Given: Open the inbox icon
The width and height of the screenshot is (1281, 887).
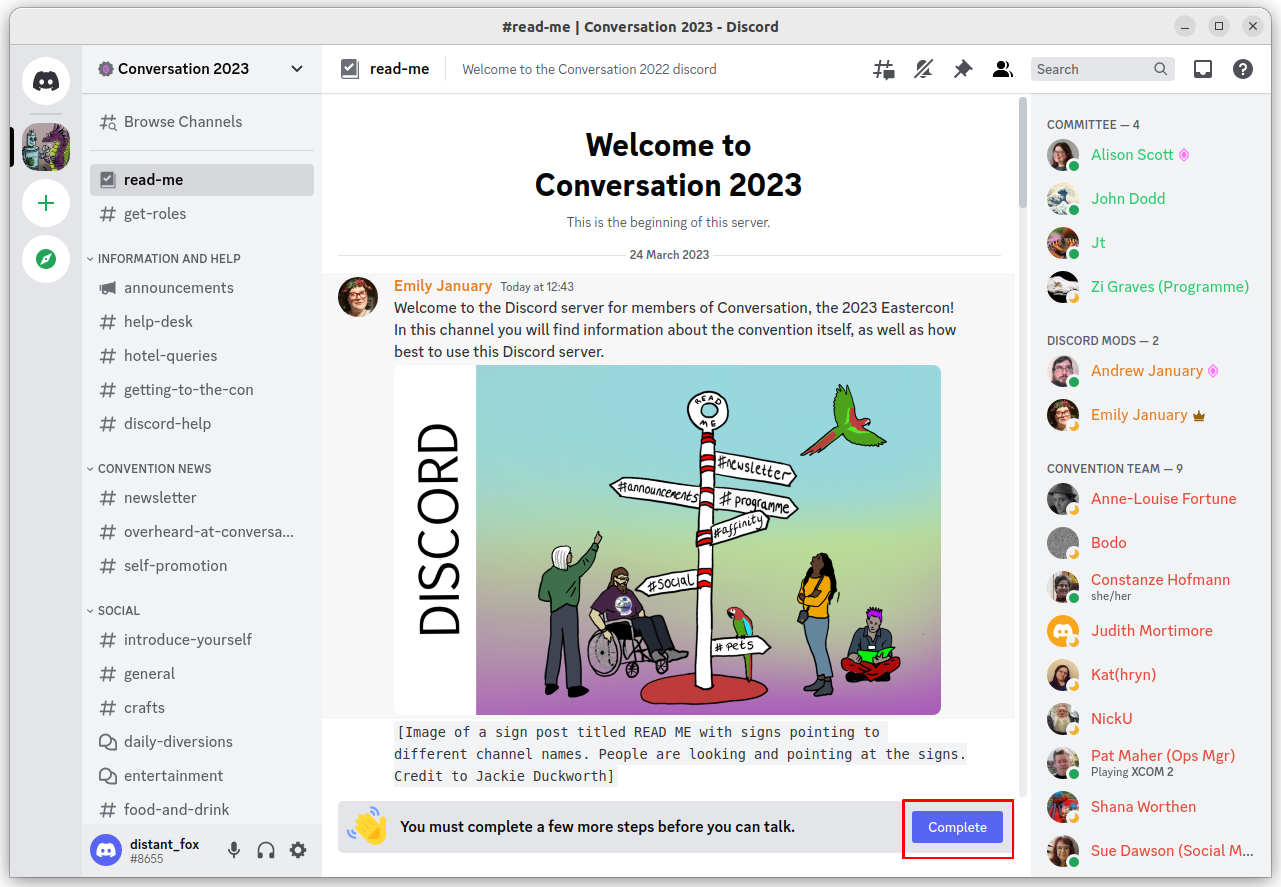Looking at the screenshot, I should coord(1203,69).
